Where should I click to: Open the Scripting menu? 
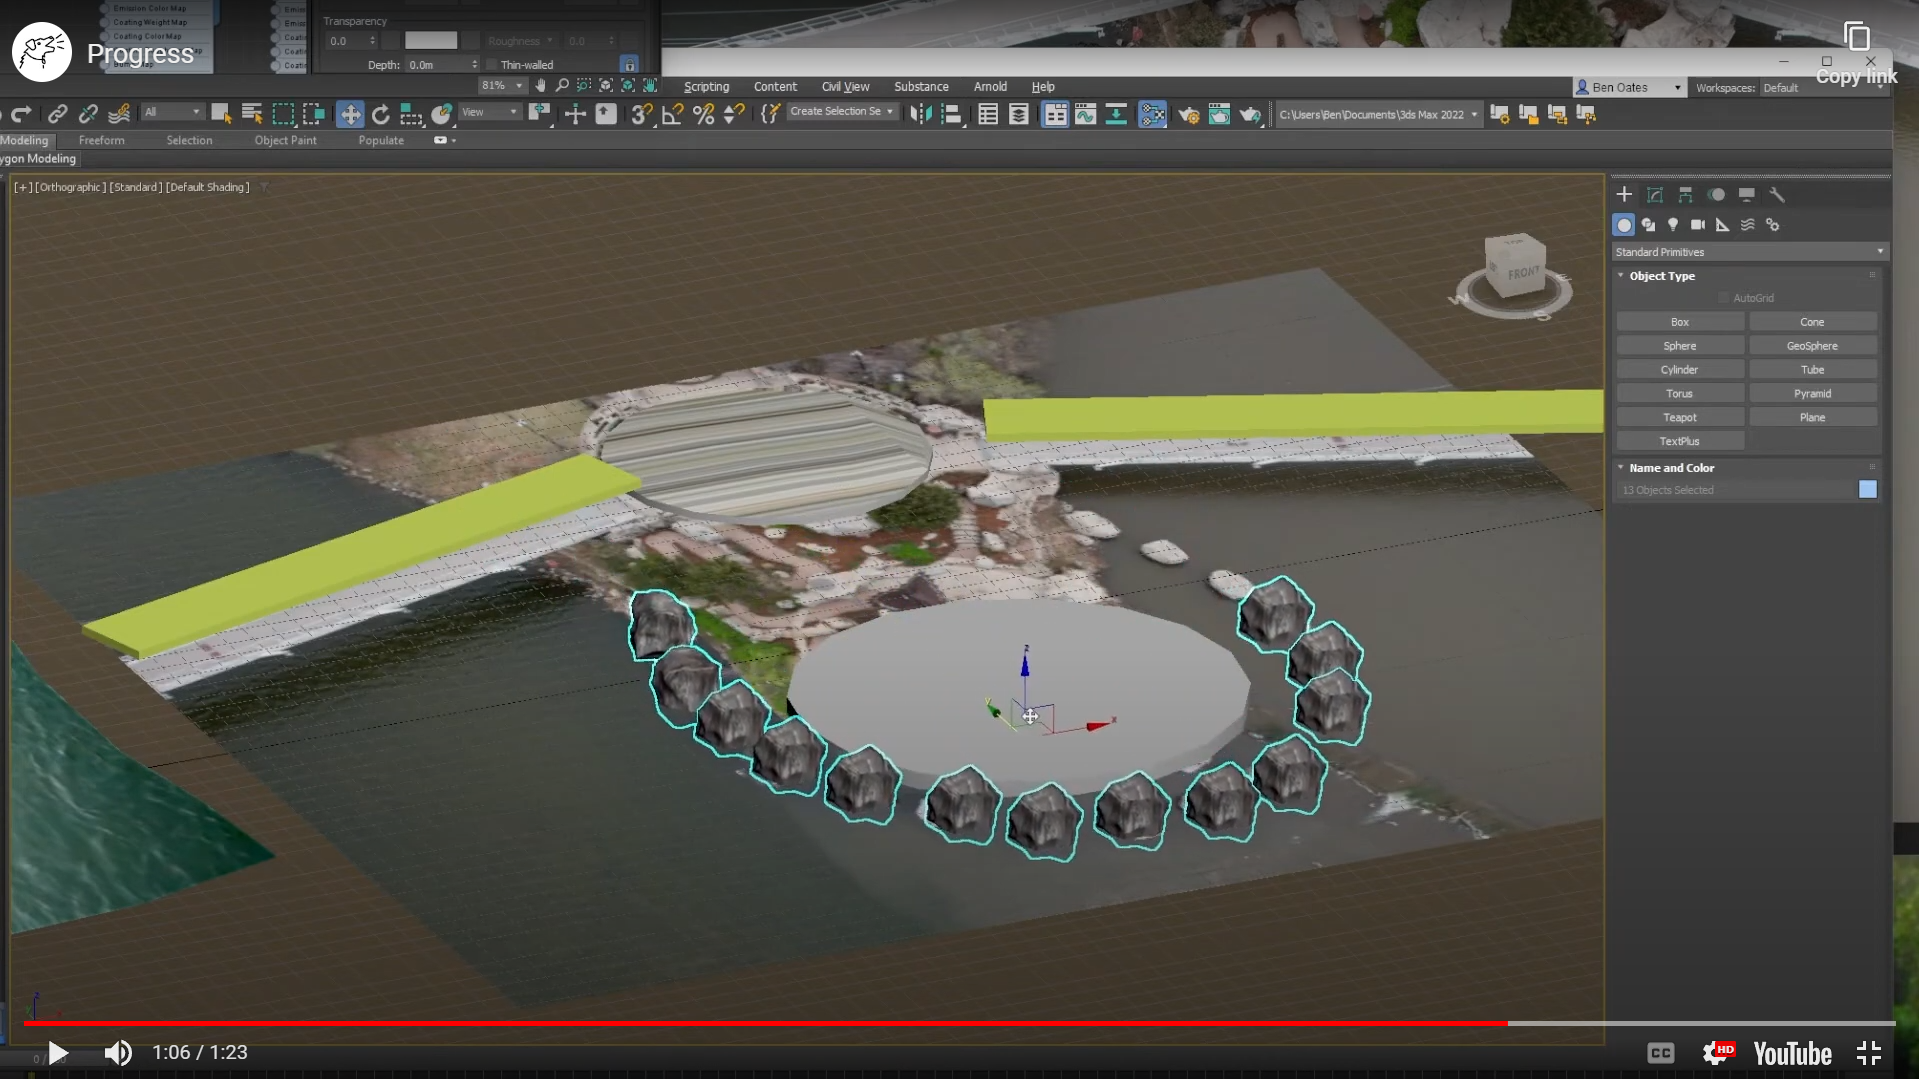pyautogui.click(x=706, y=87)
